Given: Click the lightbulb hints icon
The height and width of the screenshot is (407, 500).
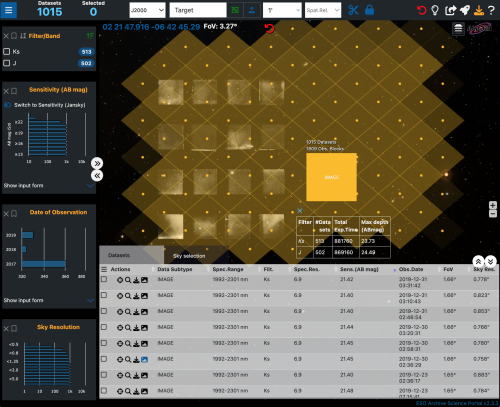Looking at the screenshot, I should [x=435, y=10].
